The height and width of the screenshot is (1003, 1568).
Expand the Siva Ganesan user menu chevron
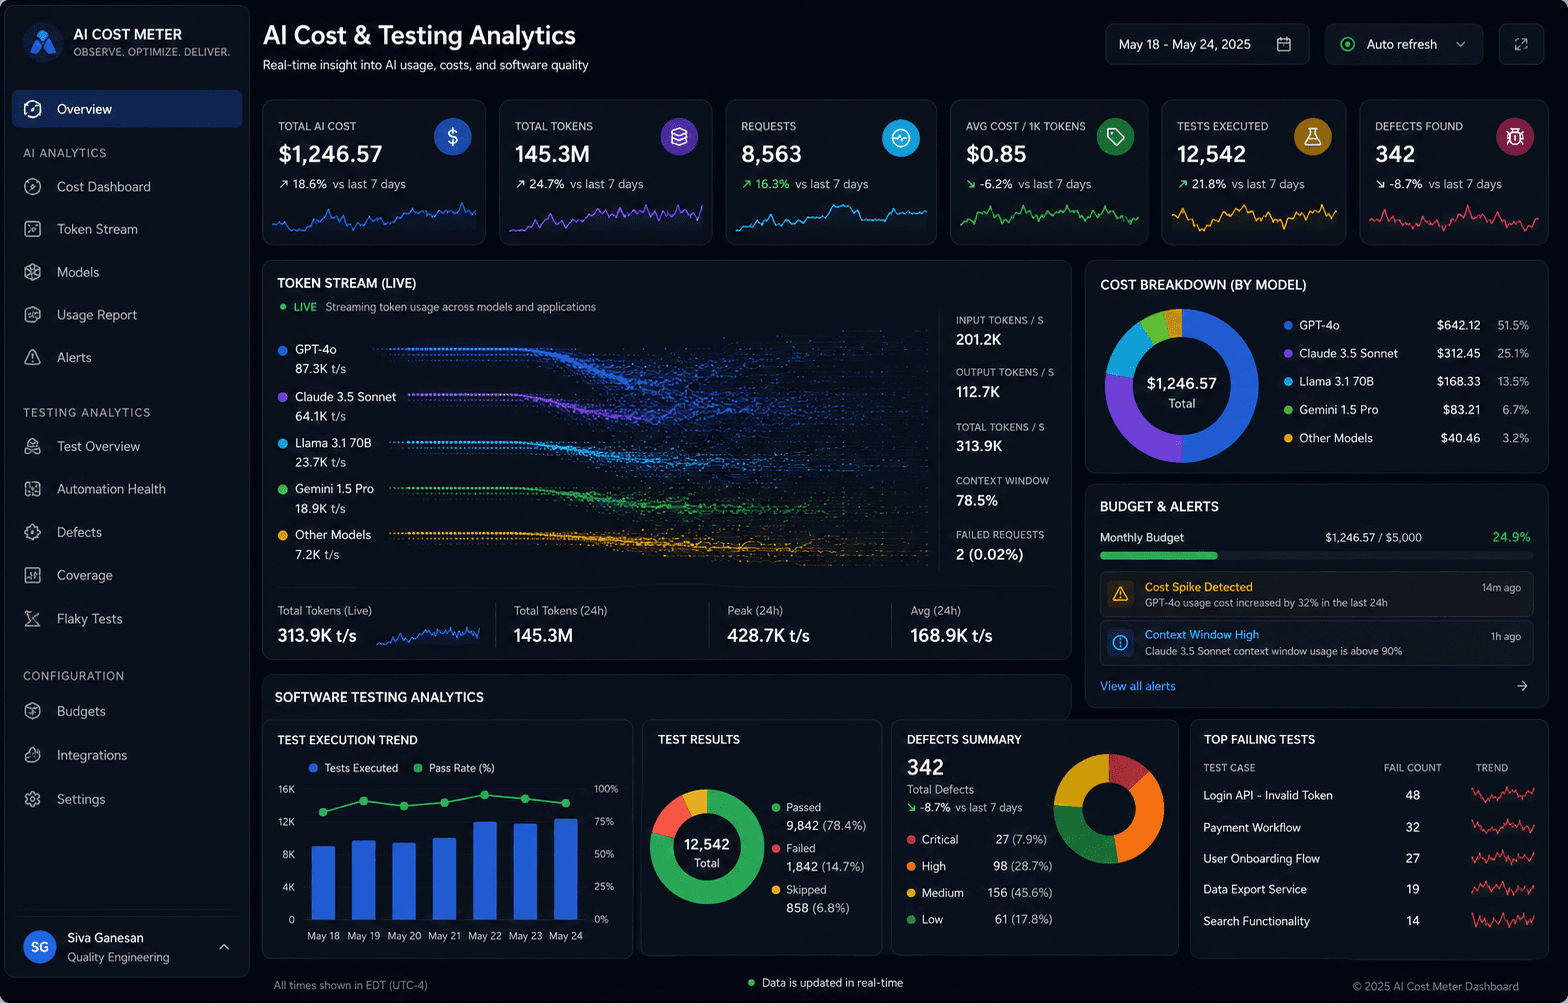[x=224, y=947]
